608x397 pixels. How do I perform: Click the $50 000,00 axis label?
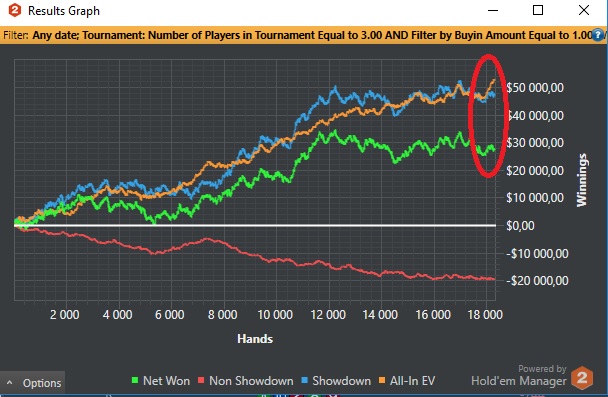pos(535,88)
